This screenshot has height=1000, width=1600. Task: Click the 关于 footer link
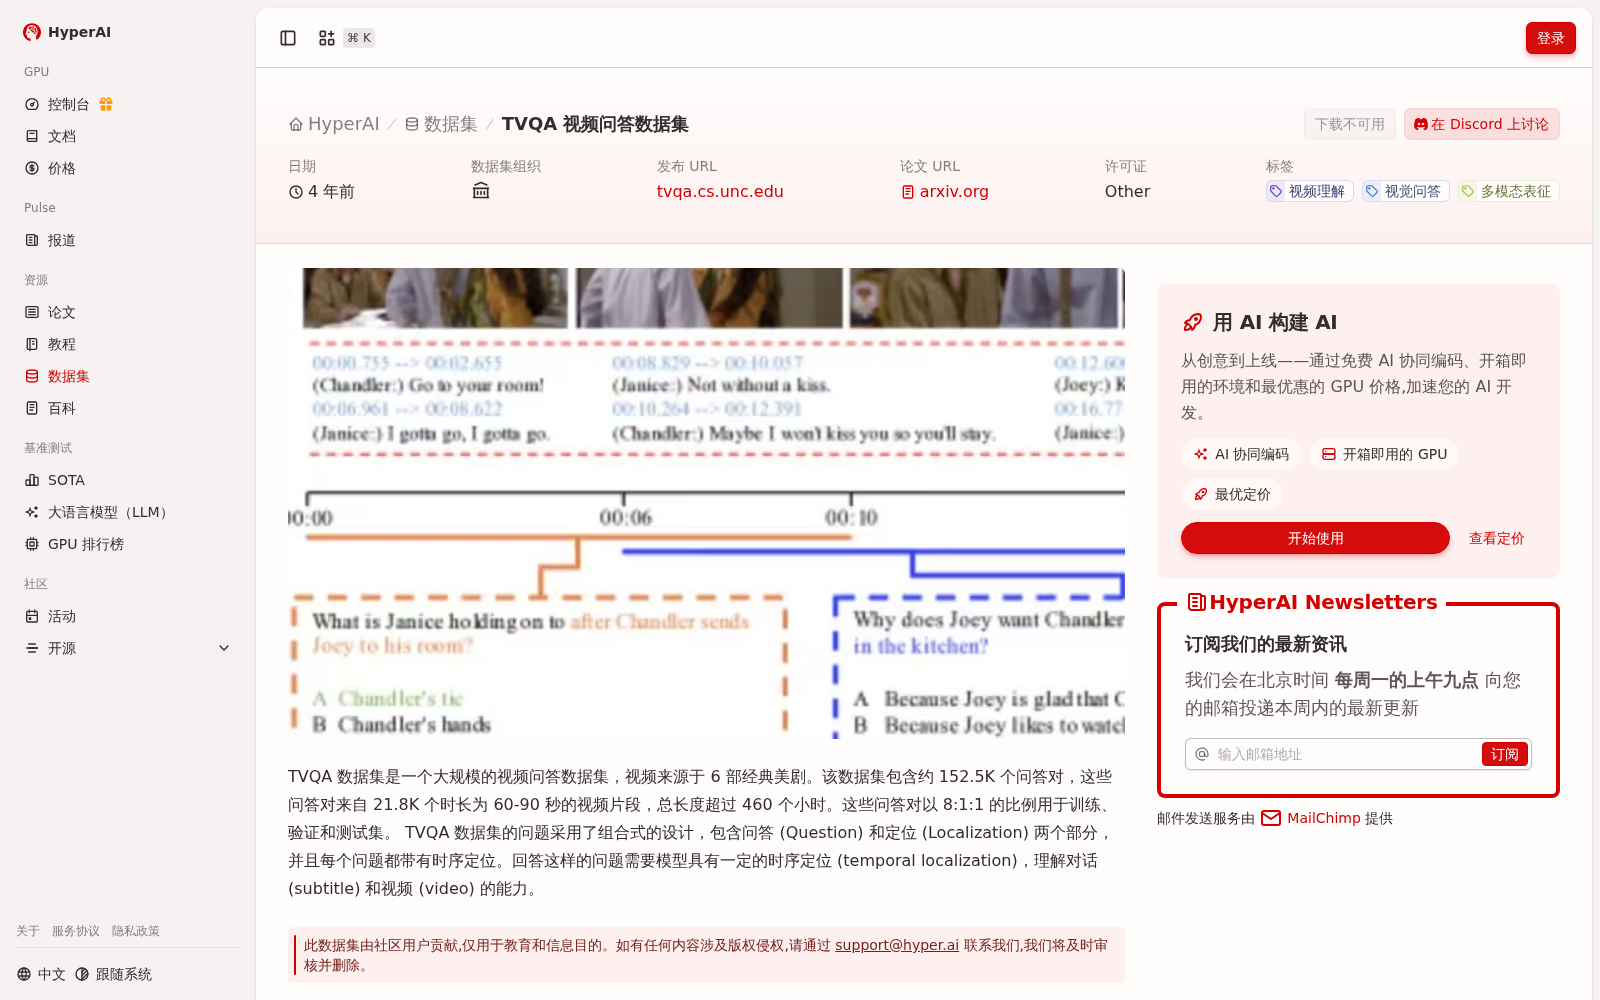click(28, 931)
